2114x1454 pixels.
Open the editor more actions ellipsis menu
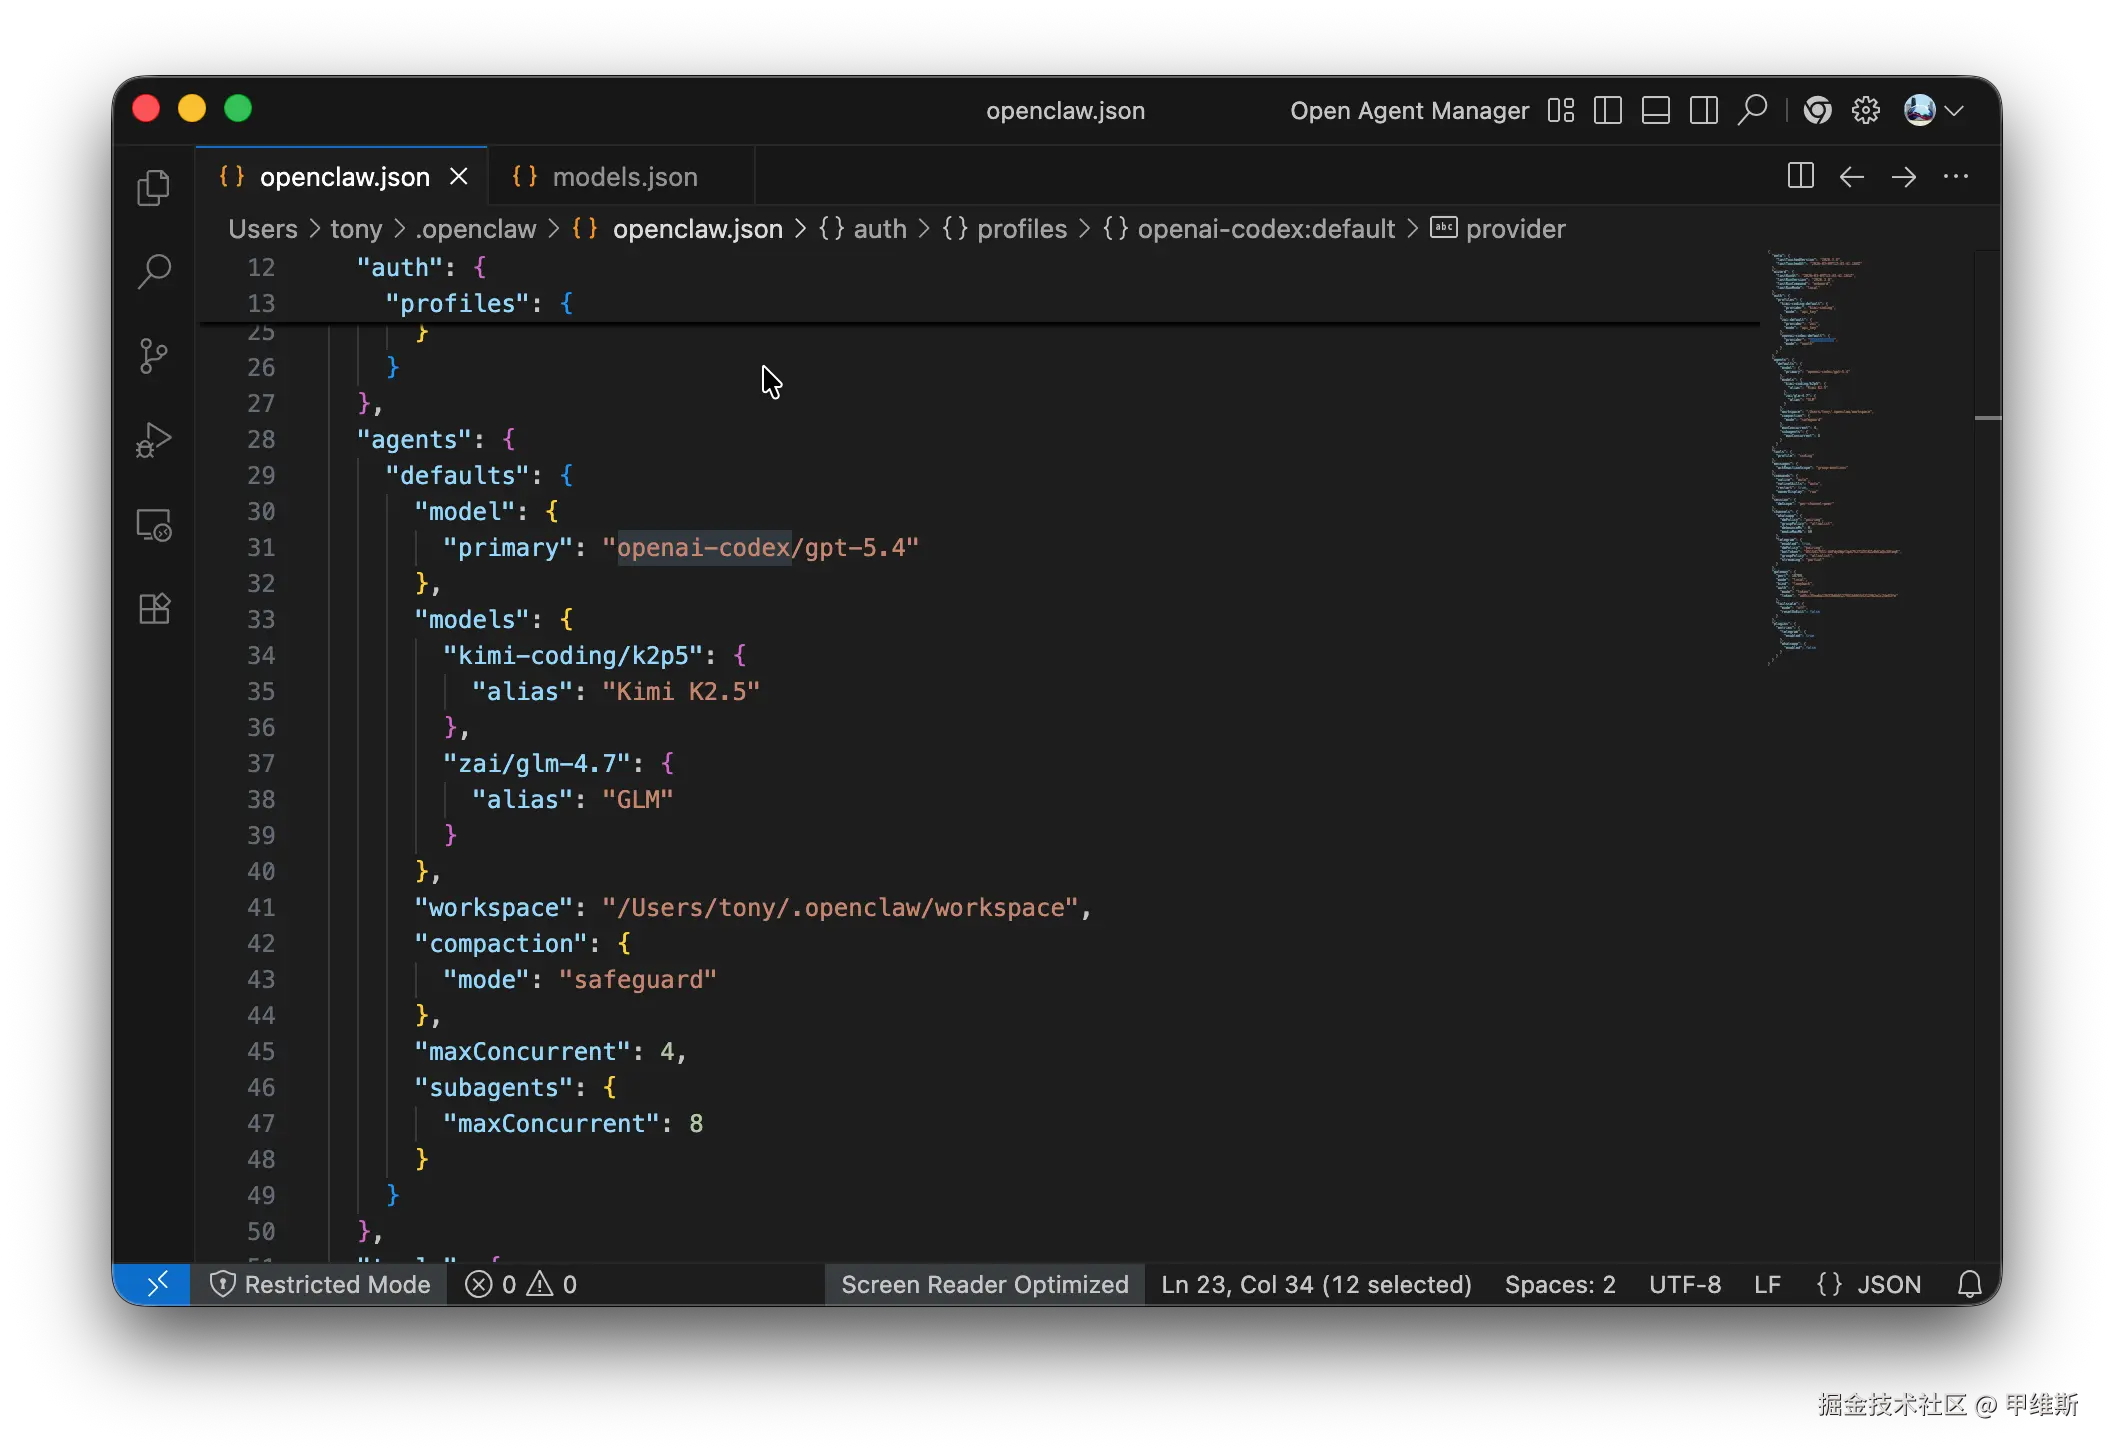1955,176
